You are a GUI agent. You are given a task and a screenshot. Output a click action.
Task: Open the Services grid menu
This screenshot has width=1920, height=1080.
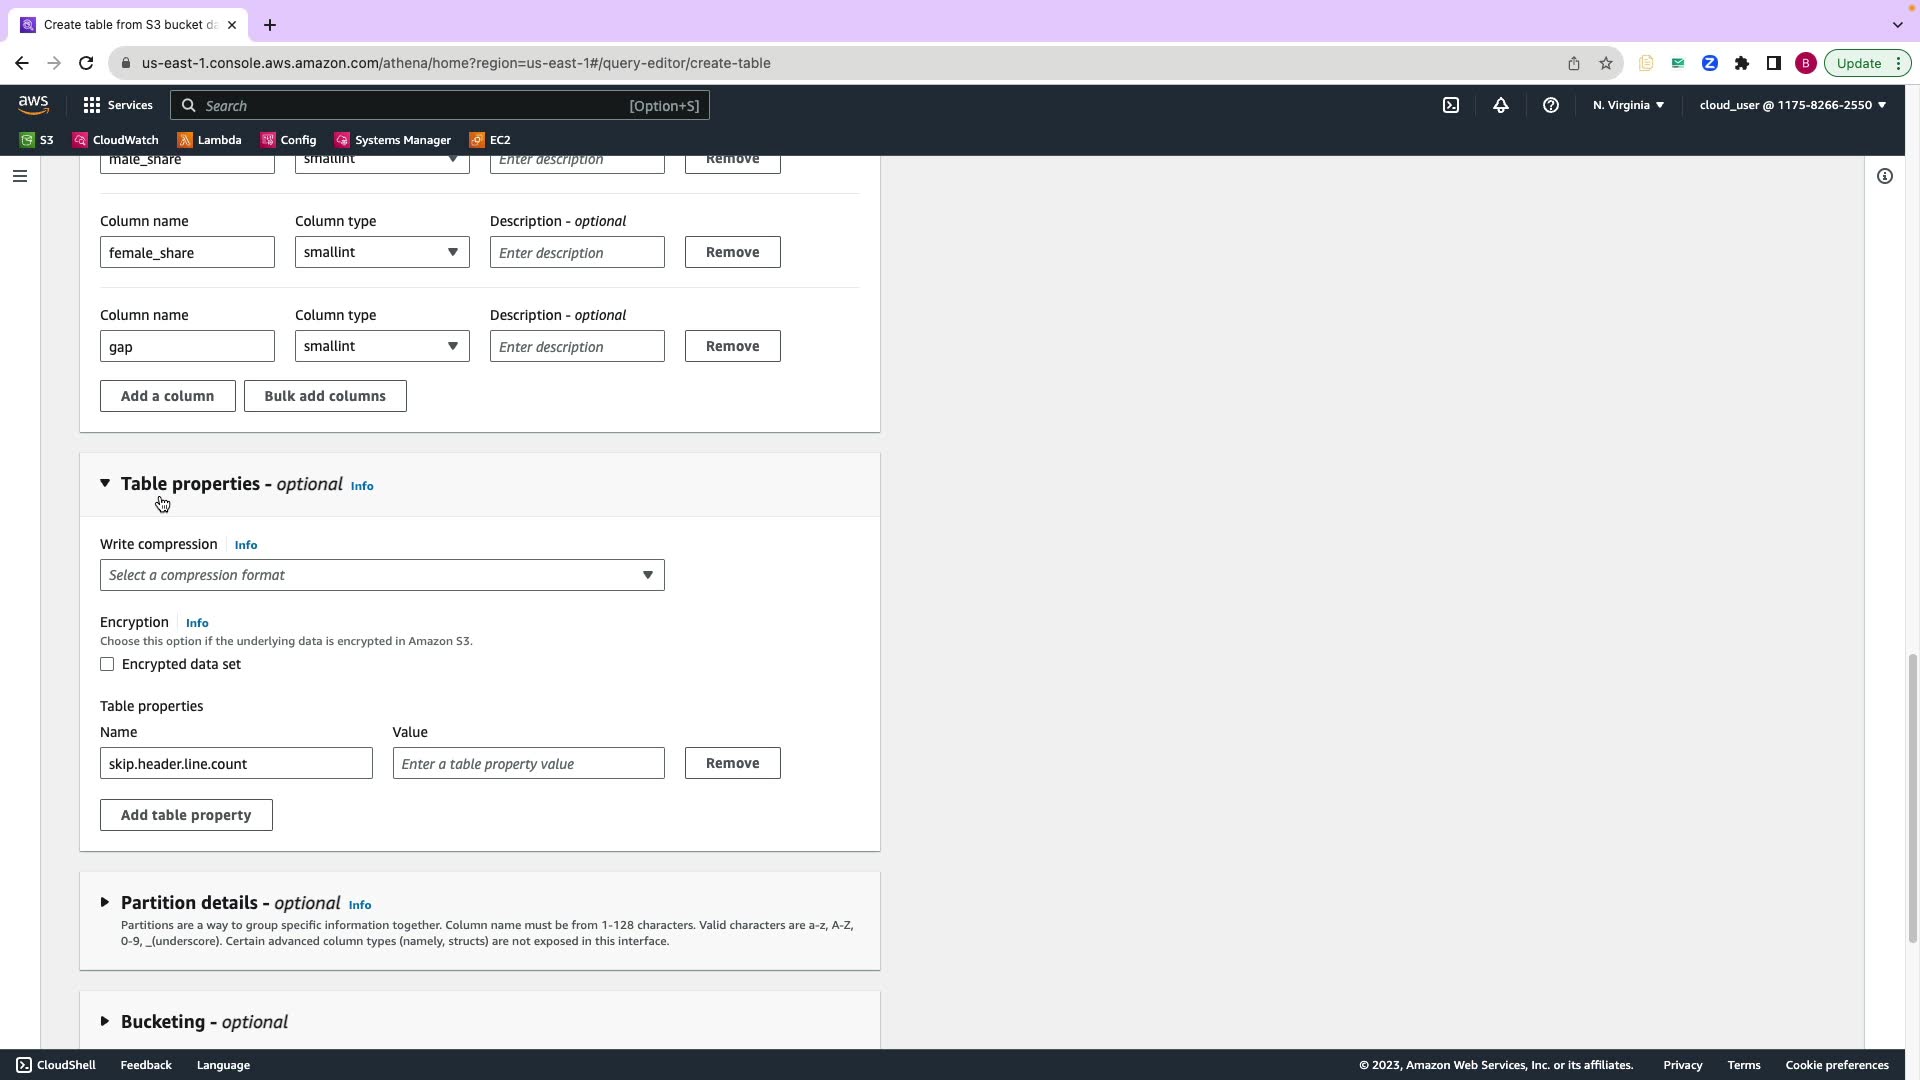click(117, 105)
